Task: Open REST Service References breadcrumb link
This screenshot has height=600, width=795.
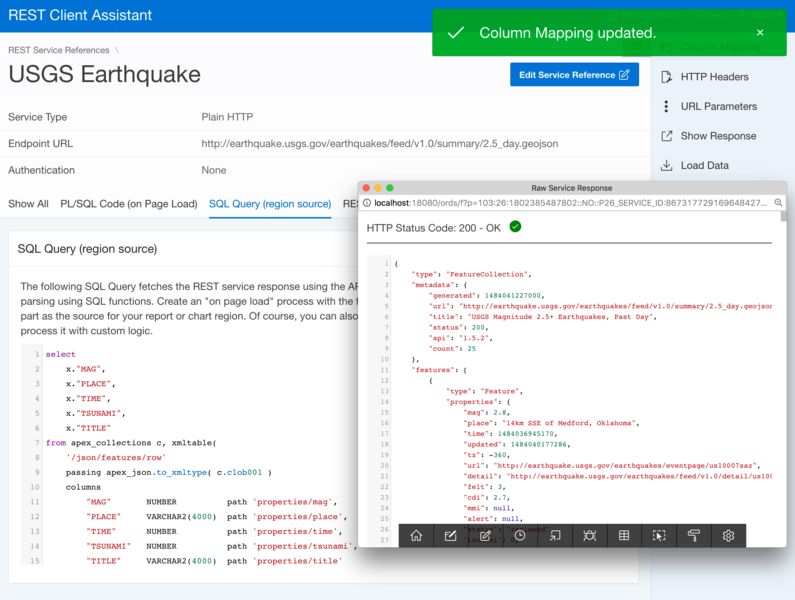Action: point(58,49)
